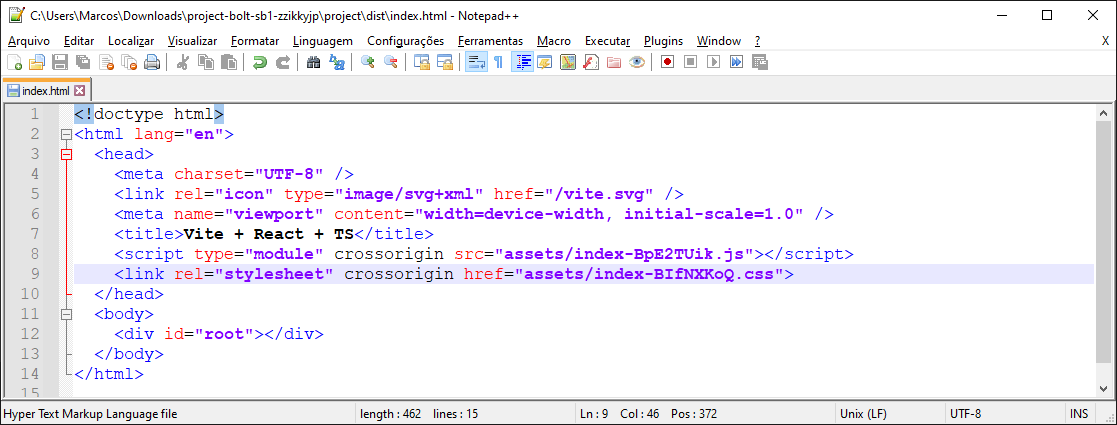This screenshot has height=425, width=1117.
Task: Click the INS insert mode indicator
Action: point(1079,414)
